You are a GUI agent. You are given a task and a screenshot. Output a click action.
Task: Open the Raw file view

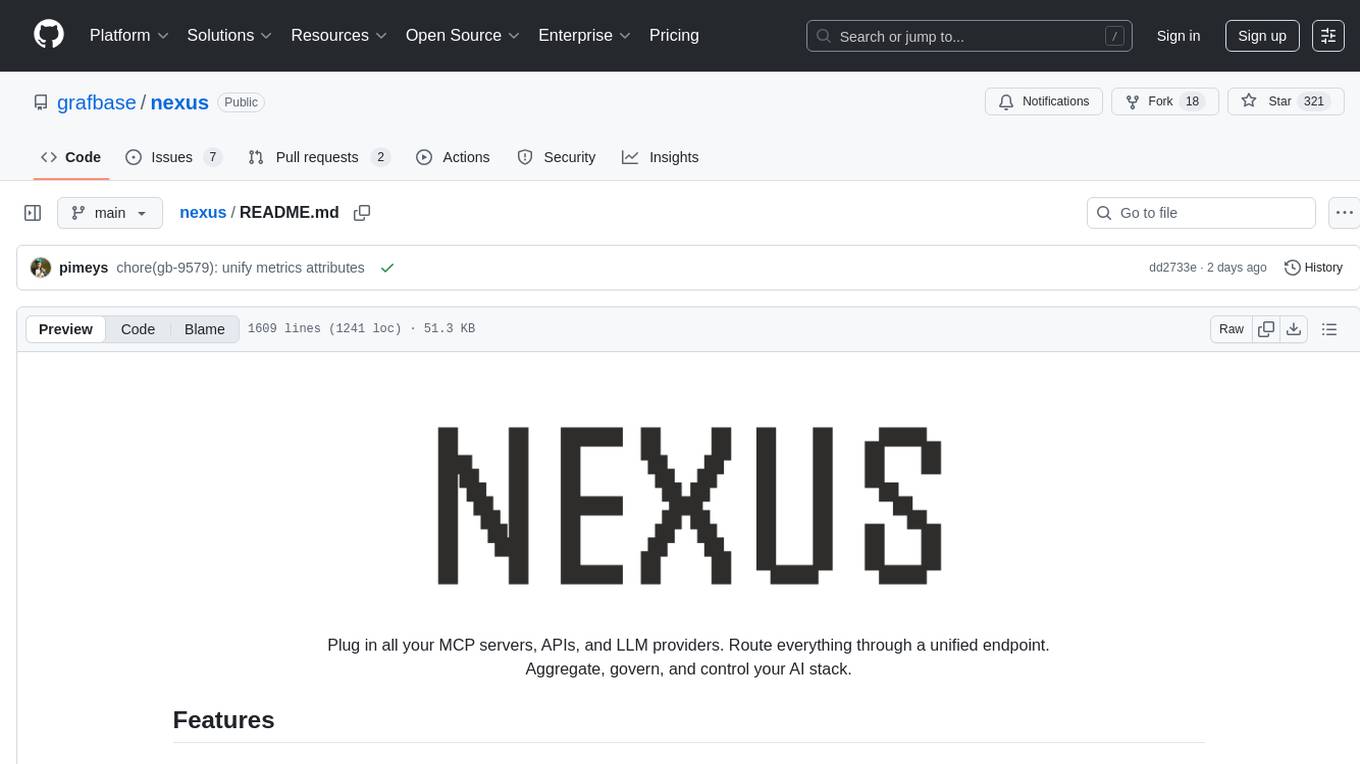point(1231,329)
